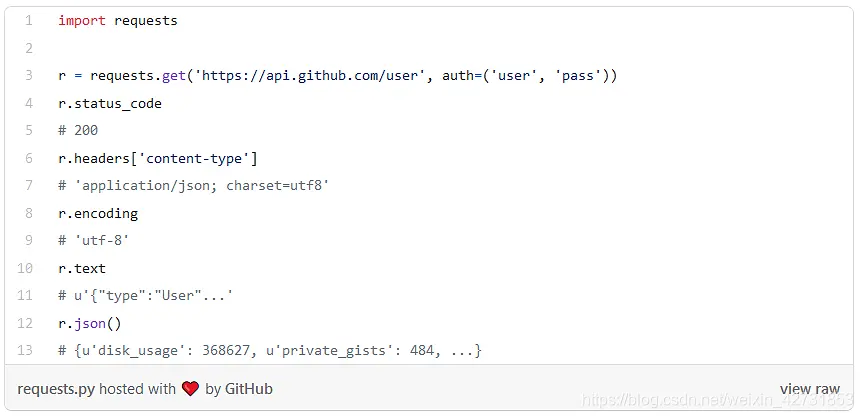Select line number 3

28,75
